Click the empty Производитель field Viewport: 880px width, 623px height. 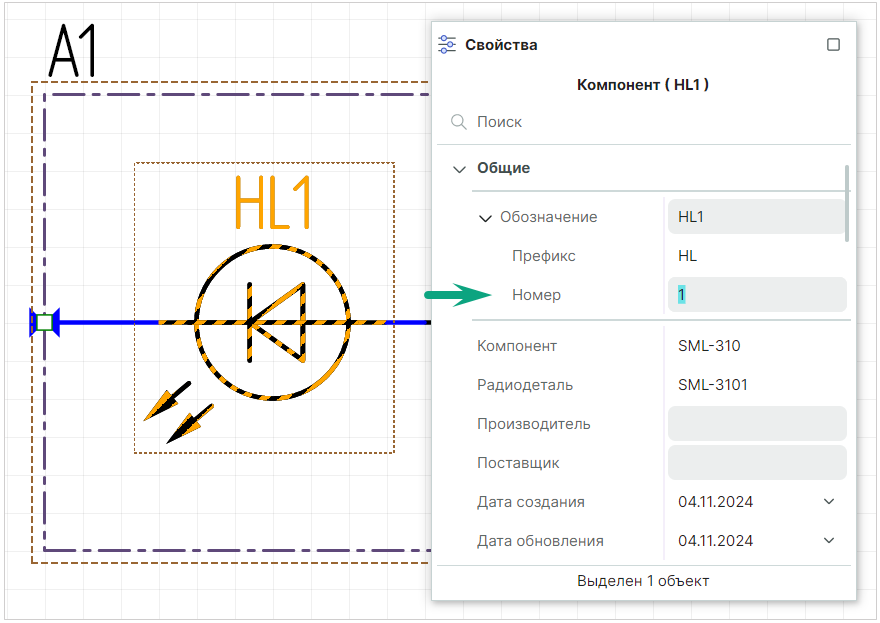[756, 424]
